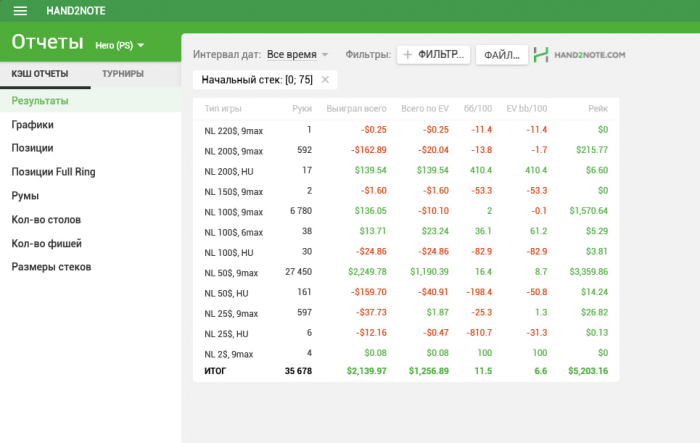Sort table by Руки column header
The height and width of the screenshot is (443, 700).
[x=302, y=108]
